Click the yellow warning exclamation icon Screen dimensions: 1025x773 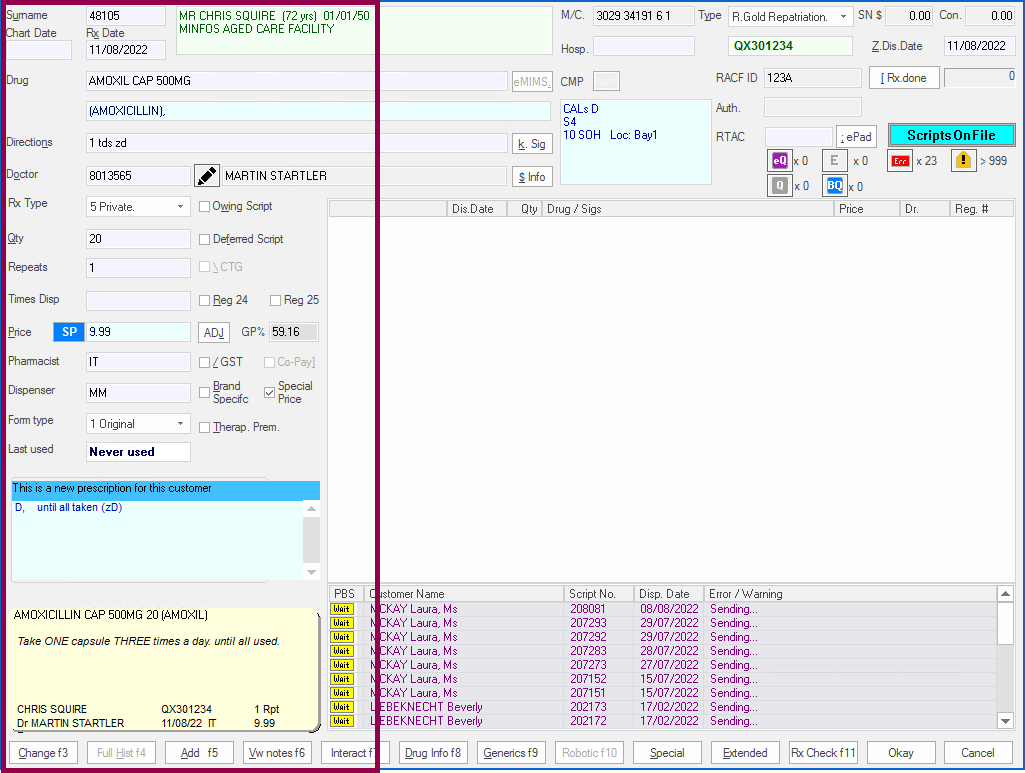click(x=963, y=161)
